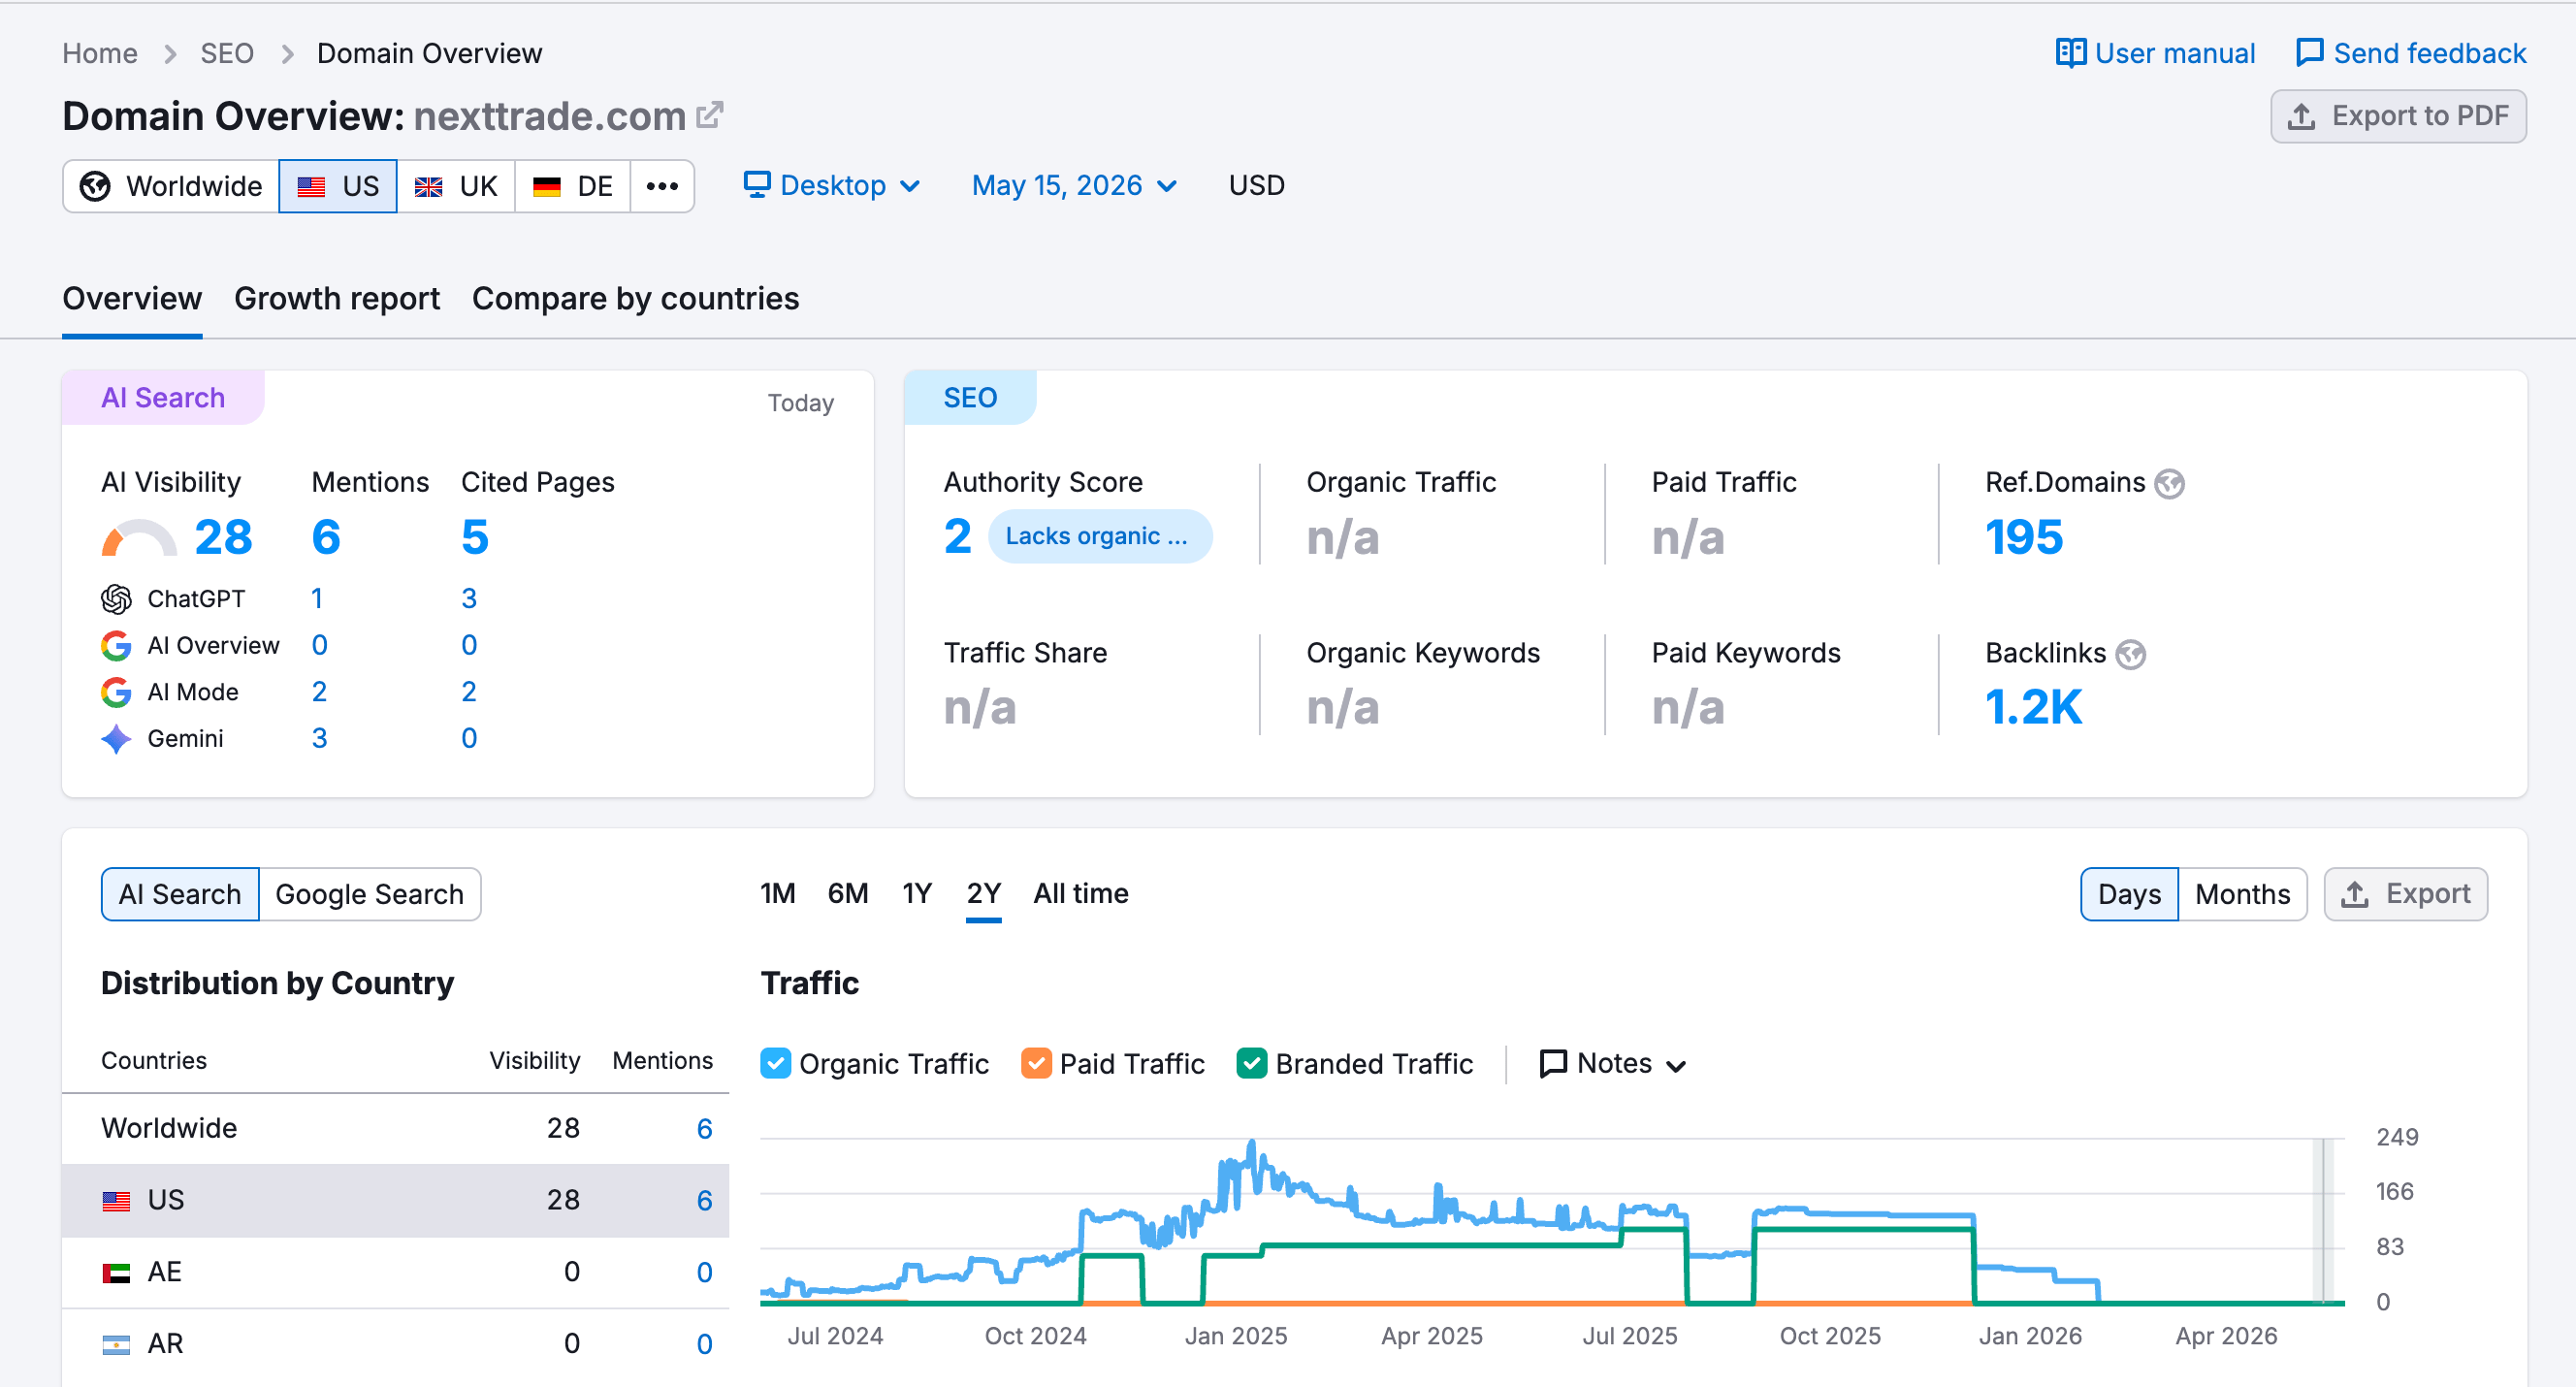Click ChatGPT cited pages value 3
This screenshot has width=2576, height=1387.
[x=469, y=599]
